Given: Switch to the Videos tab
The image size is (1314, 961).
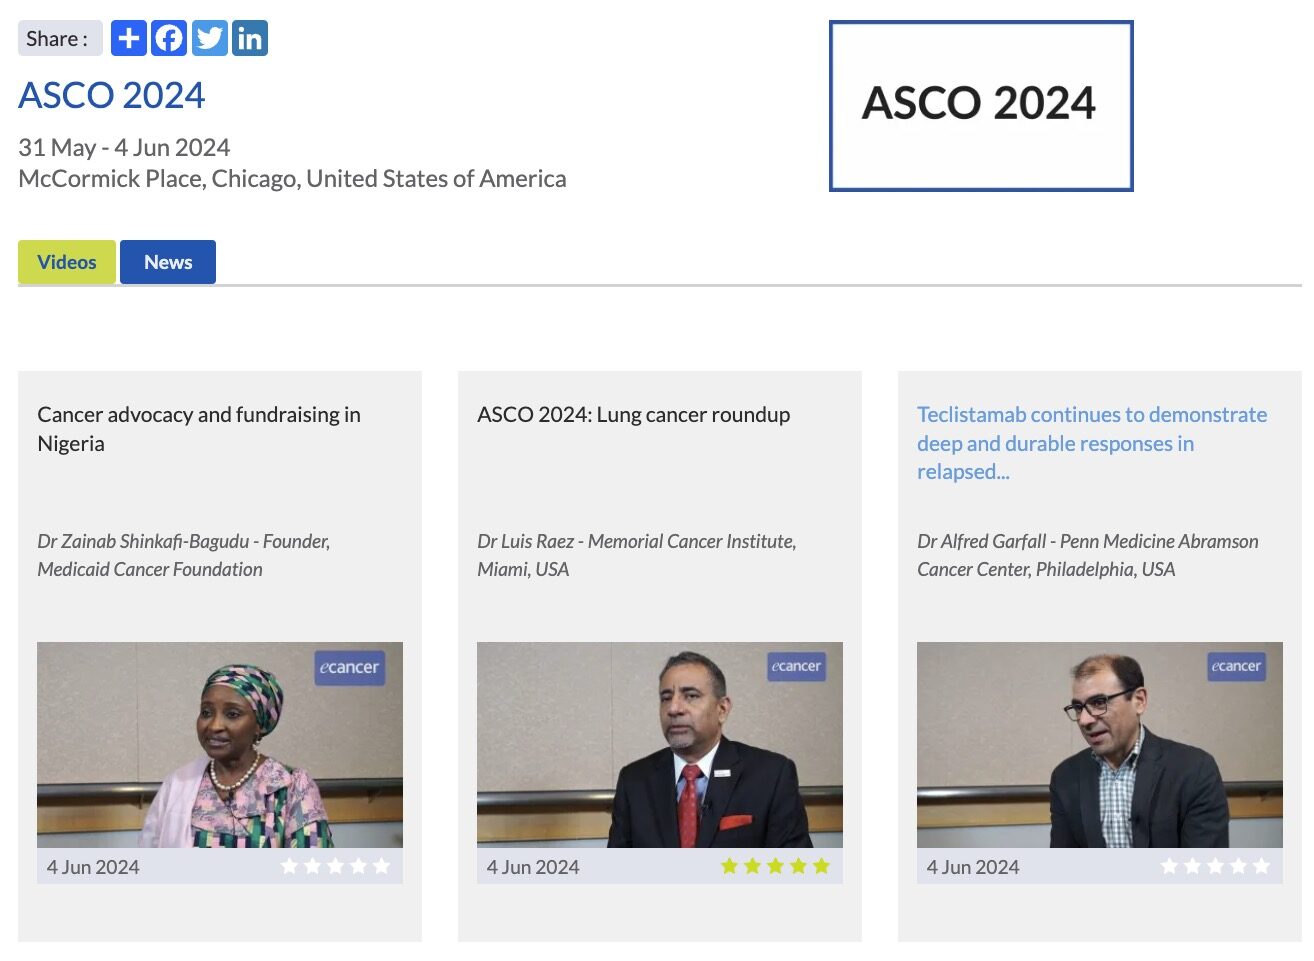Looking at the screenshot, I should (67, 262).
